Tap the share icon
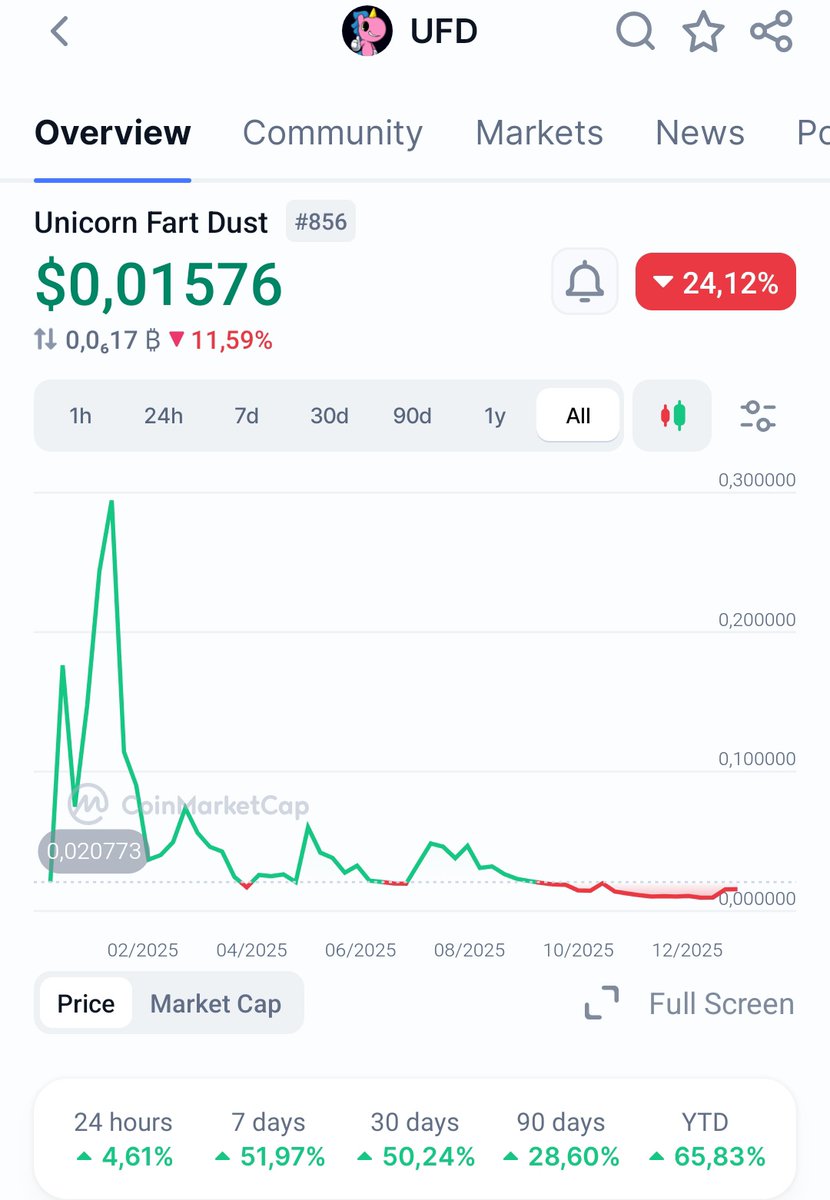The width and height of the screenshot is (830, 1200). point(771,32)
